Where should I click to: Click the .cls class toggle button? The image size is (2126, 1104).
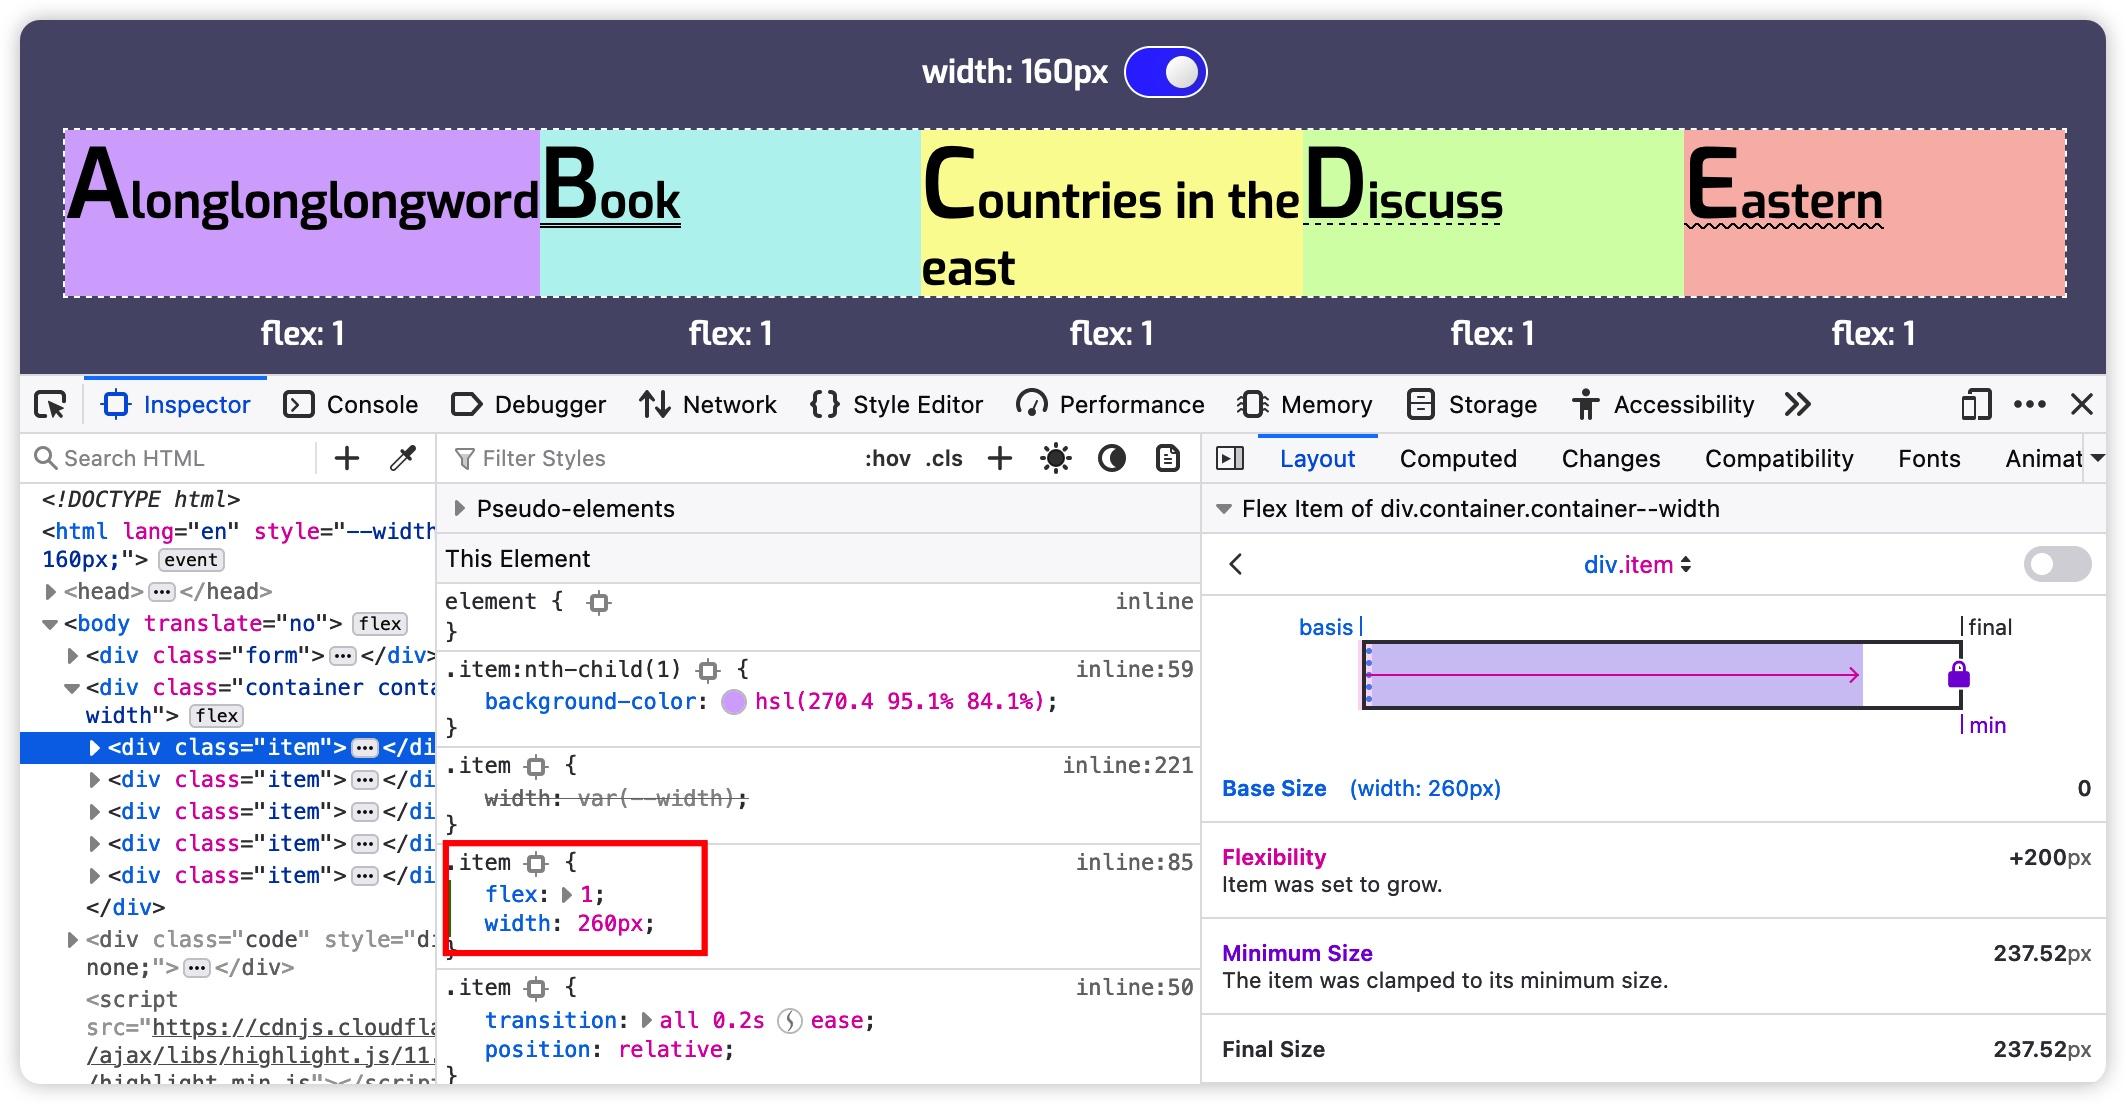point(944,459)
